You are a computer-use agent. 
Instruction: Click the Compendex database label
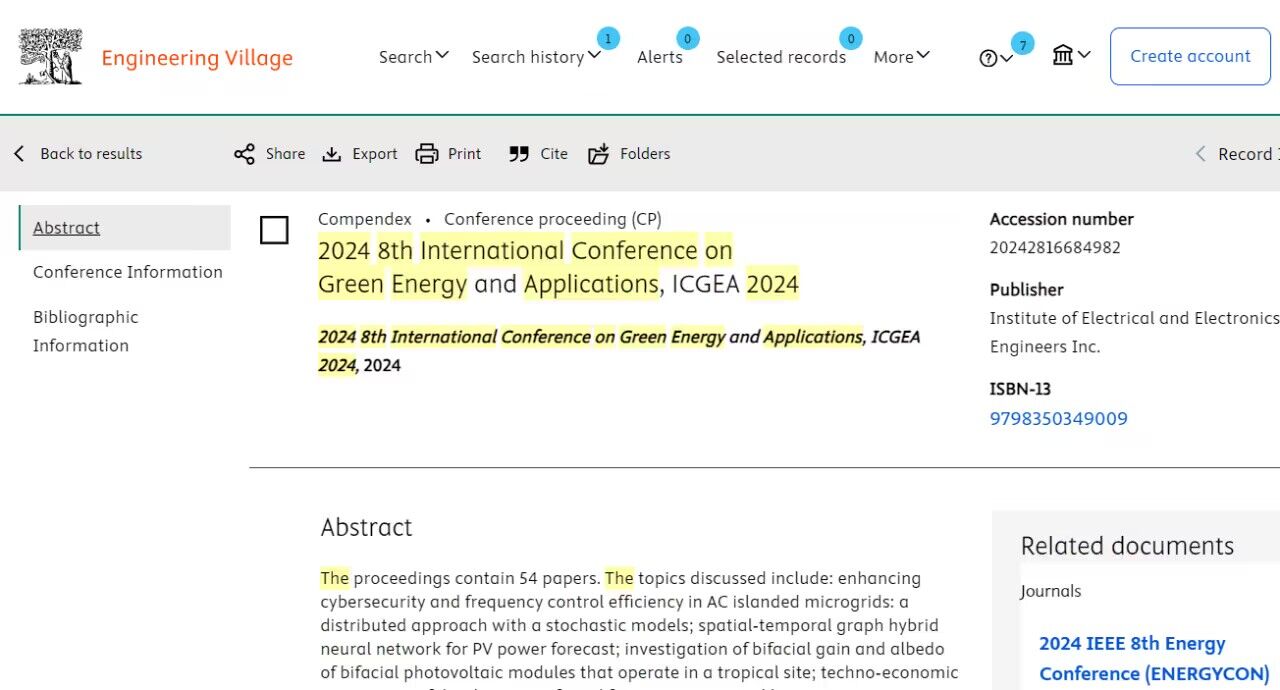(365, 219)
